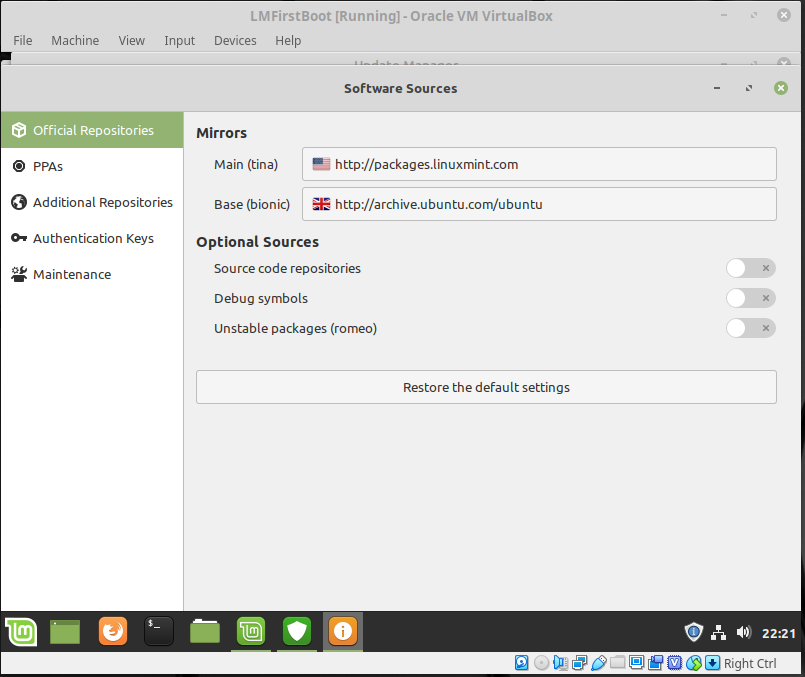805x677 pixels.
Task: Click Restore the default settings
Action: [486, 387]
